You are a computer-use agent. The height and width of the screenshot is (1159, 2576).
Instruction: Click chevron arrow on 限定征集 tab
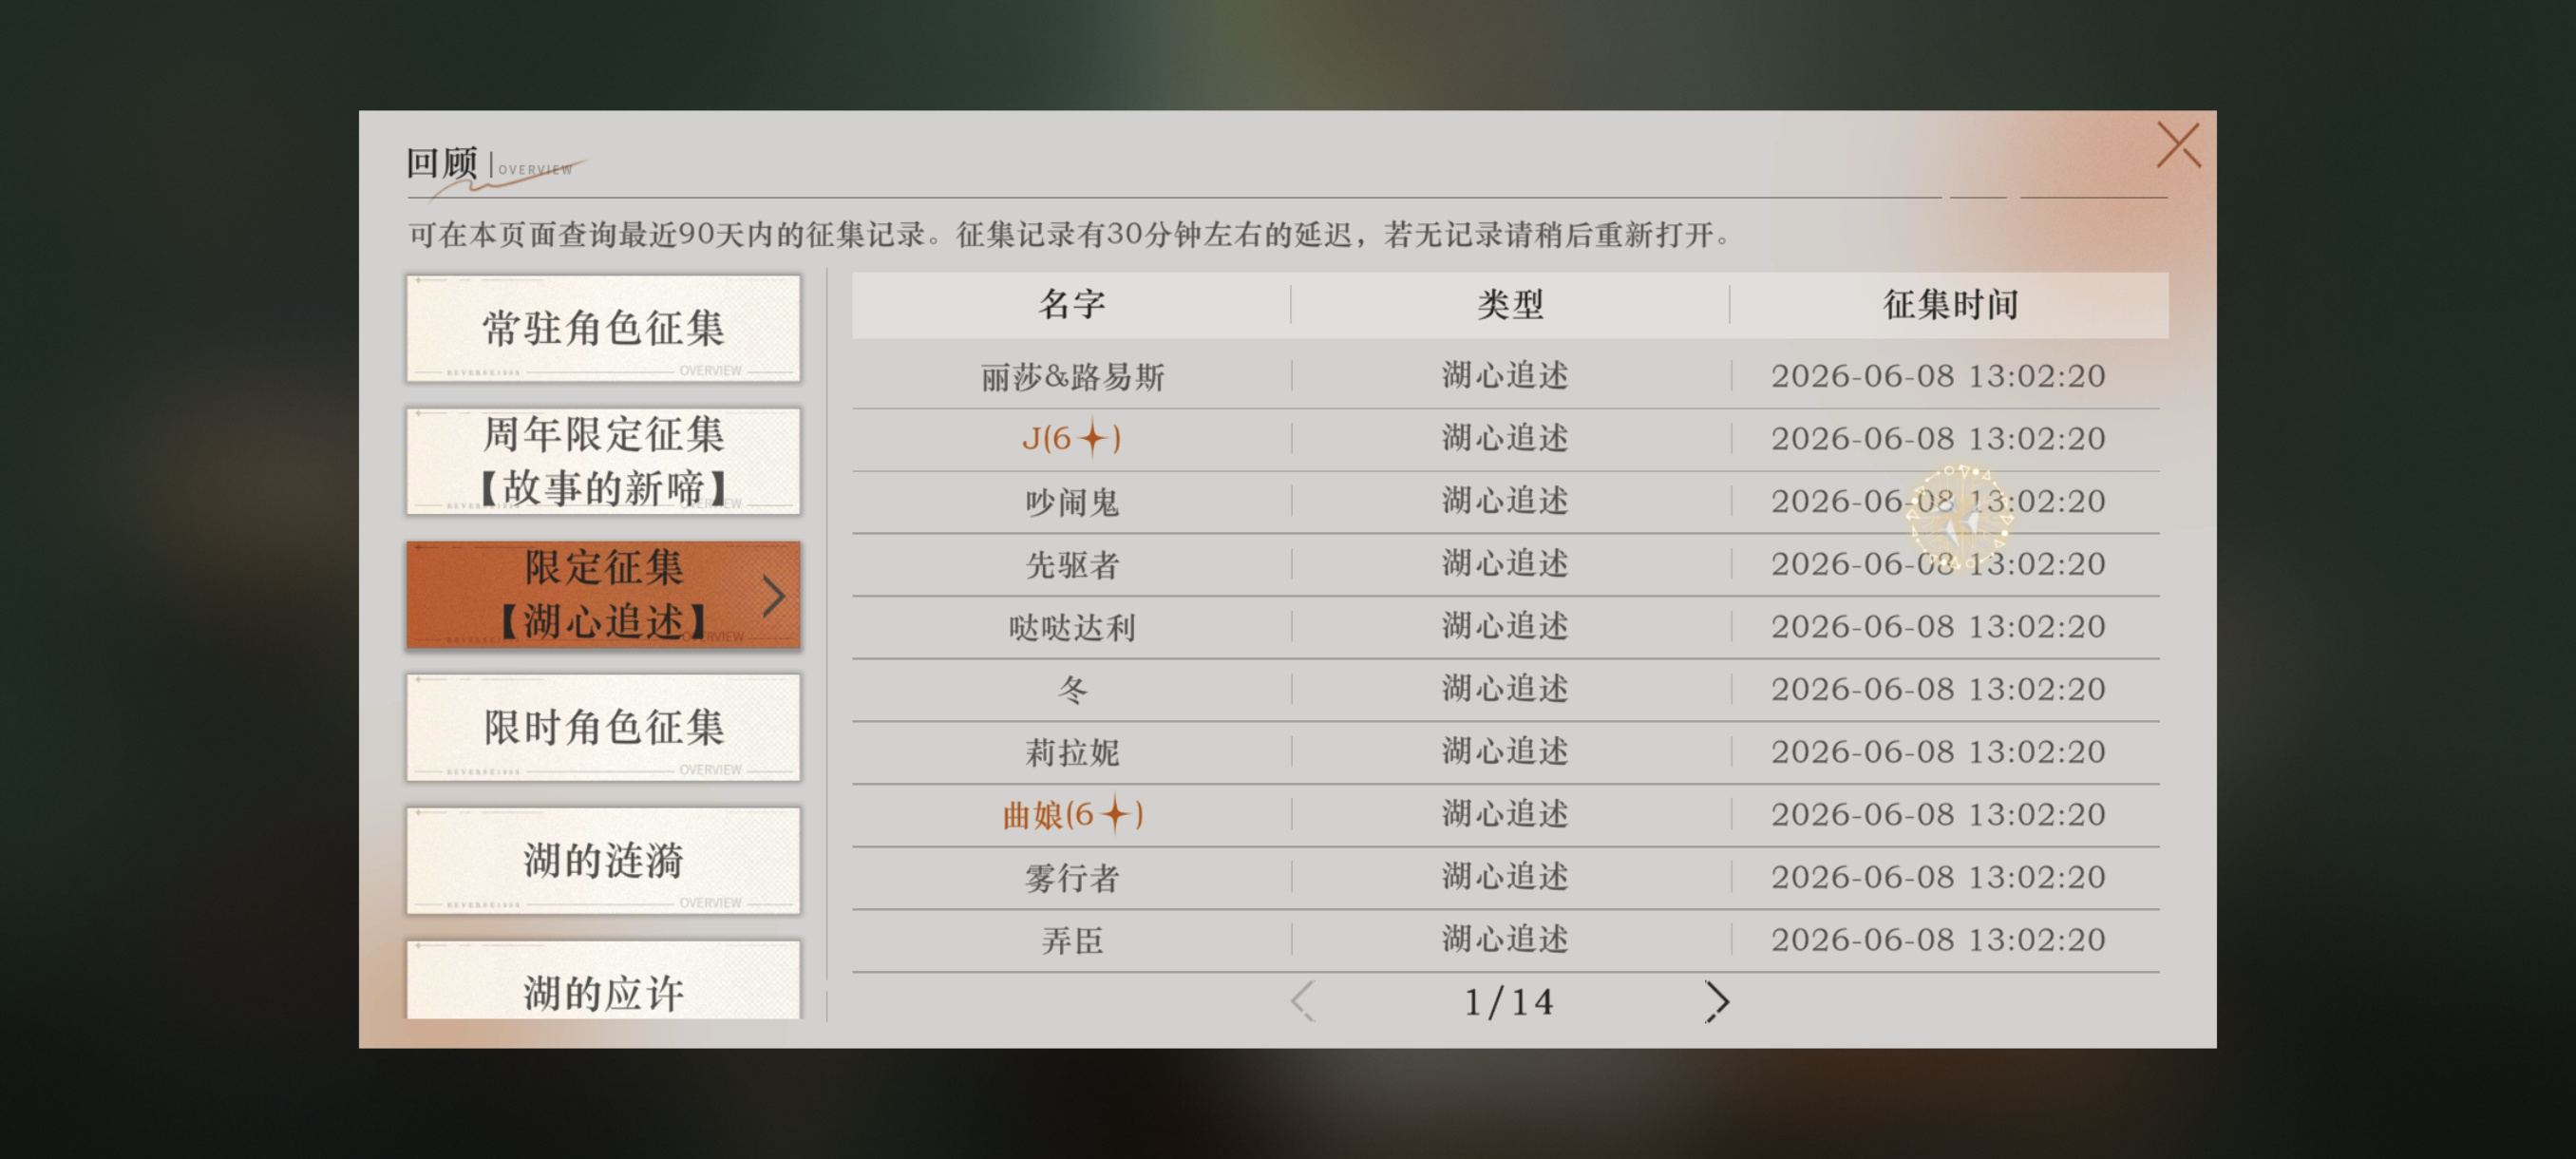point(773,596)
